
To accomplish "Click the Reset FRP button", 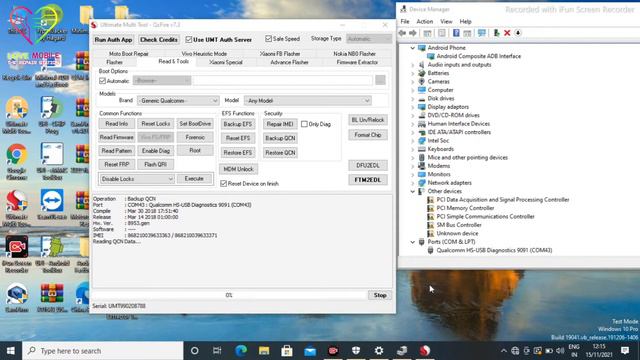I will click(x=117, y=164).
